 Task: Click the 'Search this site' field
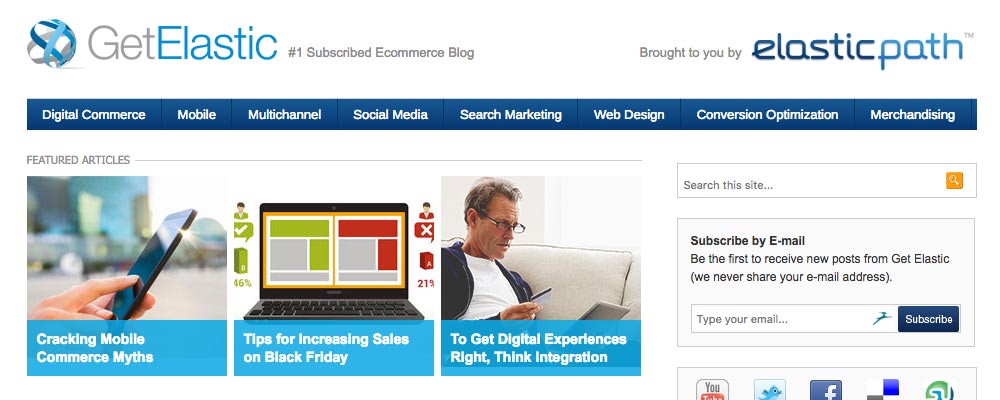tap(810, 185)
